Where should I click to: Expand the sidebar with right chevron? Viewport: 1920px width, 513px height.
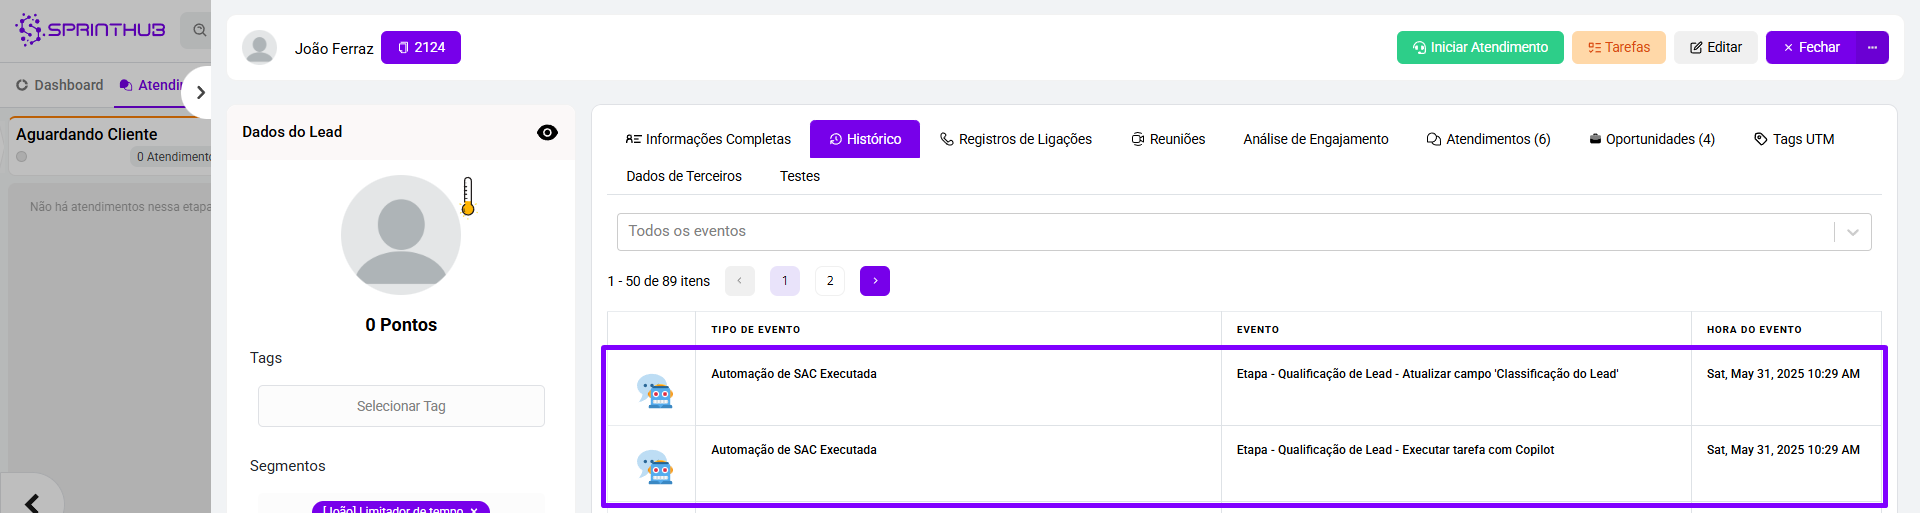click(x=200, y=92)
